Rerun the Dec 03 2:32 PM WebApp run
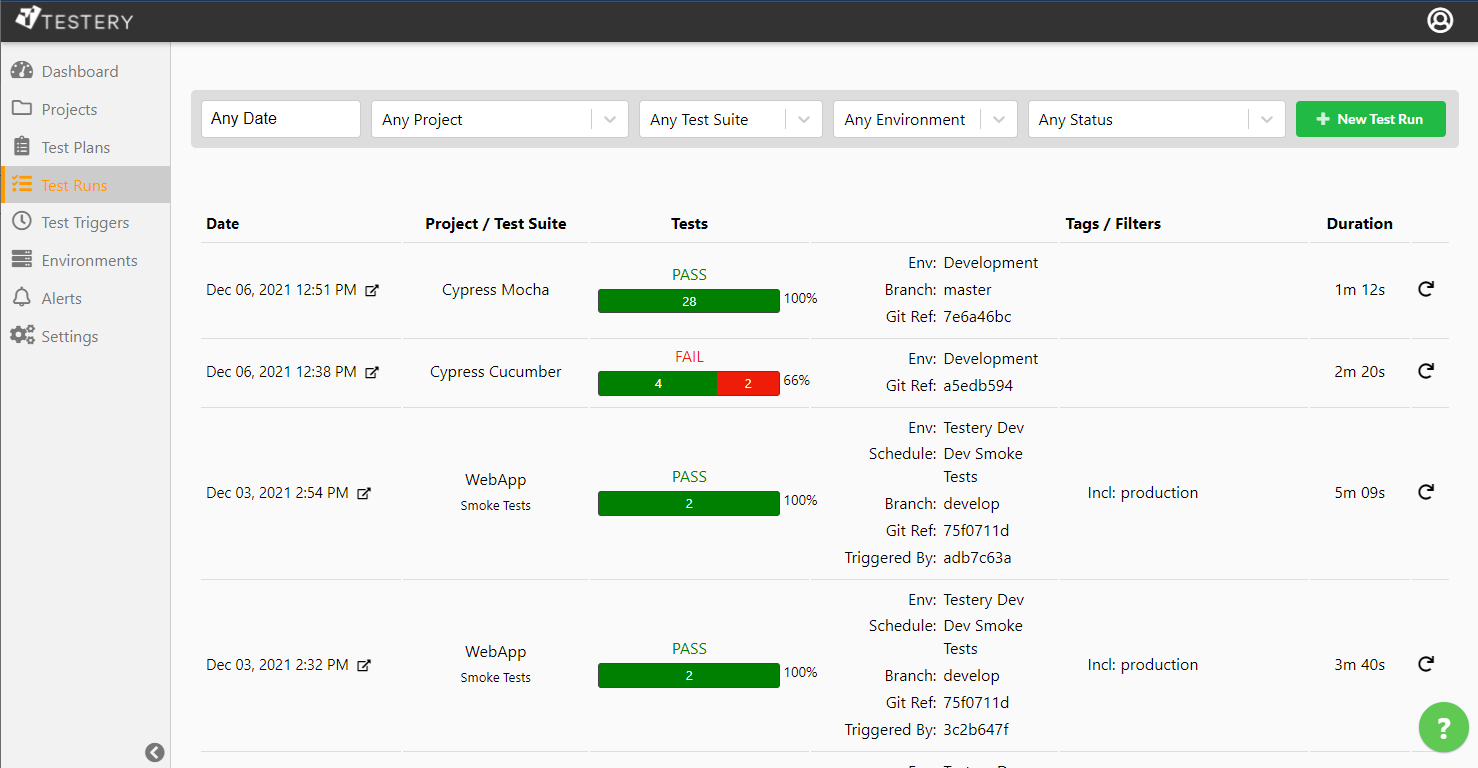 click(1426, 664)
